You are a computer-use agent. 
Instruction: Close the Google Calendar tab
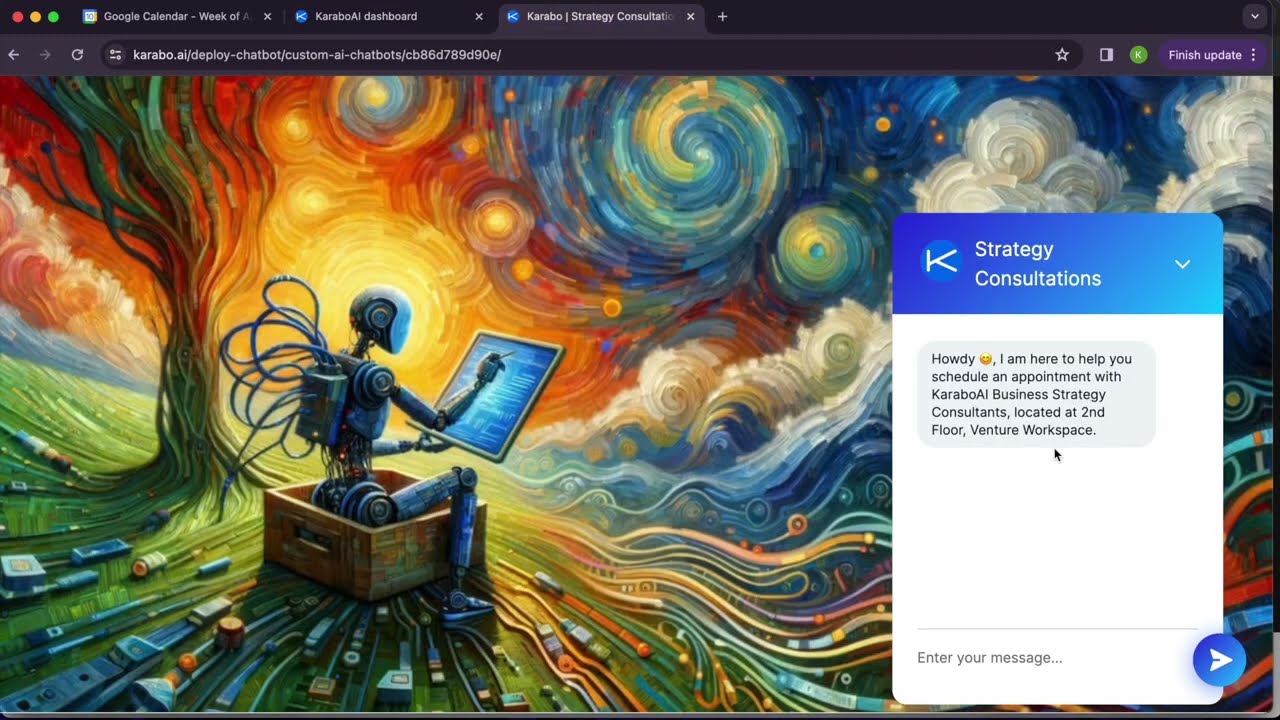pyautogui.click(x=267, y=16)
